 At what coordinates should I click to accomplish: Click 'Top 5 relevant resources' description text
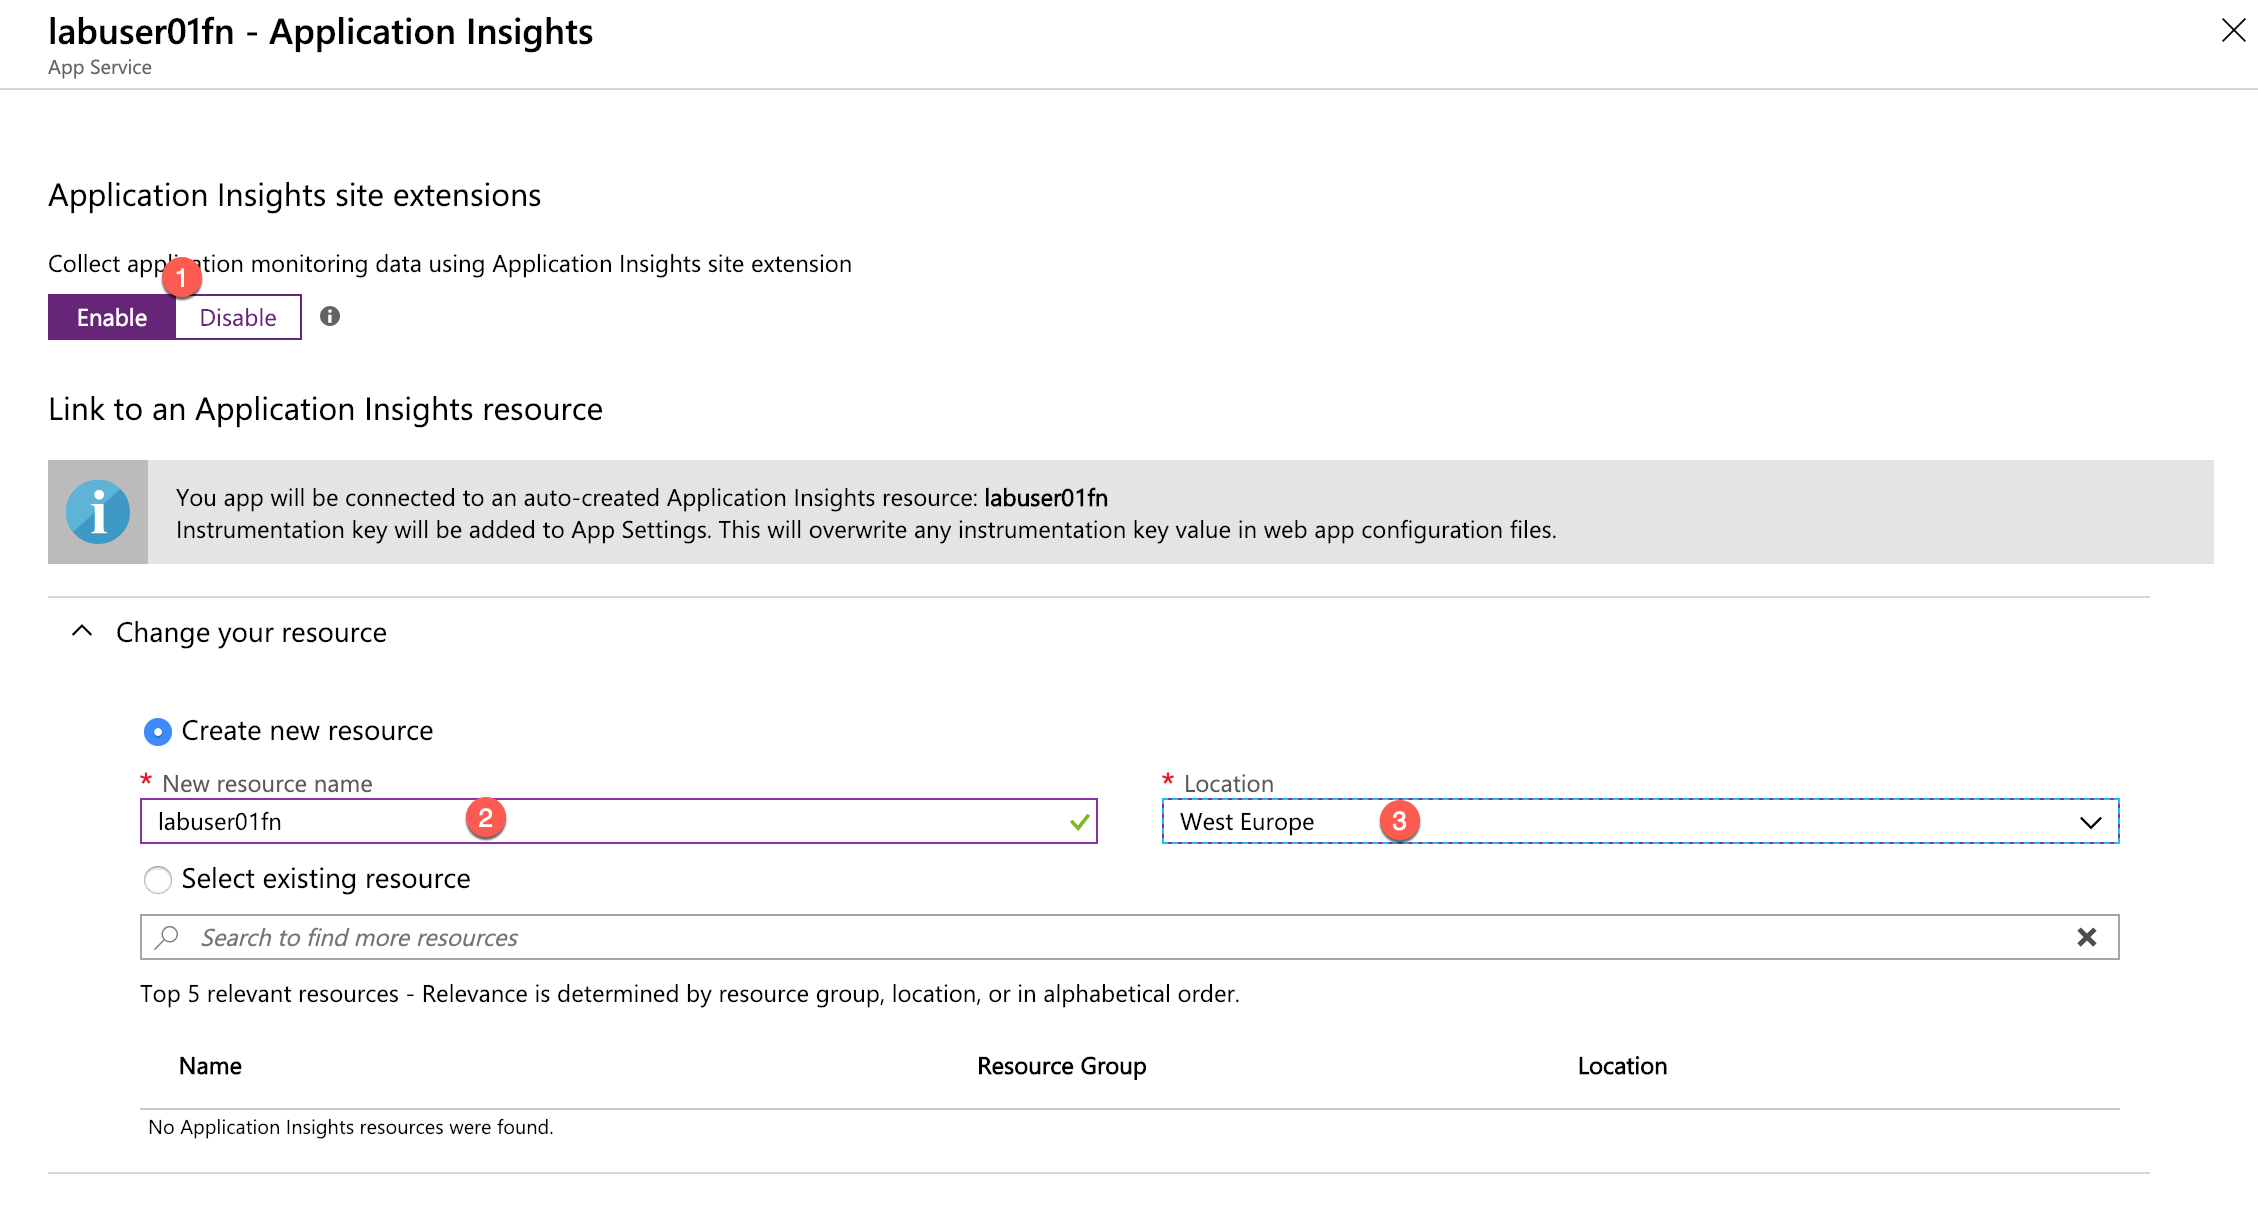[x=690, y=994]
